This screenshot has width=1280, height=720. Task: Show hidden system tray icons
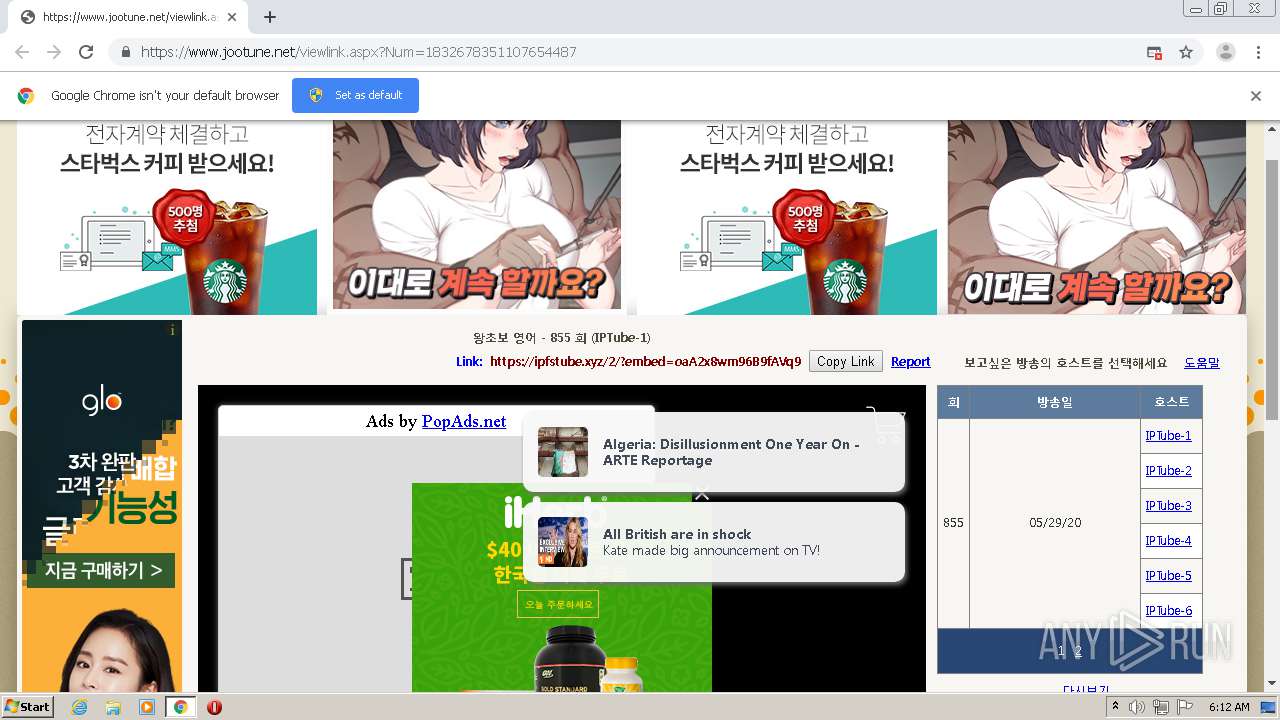point(1116,707)
